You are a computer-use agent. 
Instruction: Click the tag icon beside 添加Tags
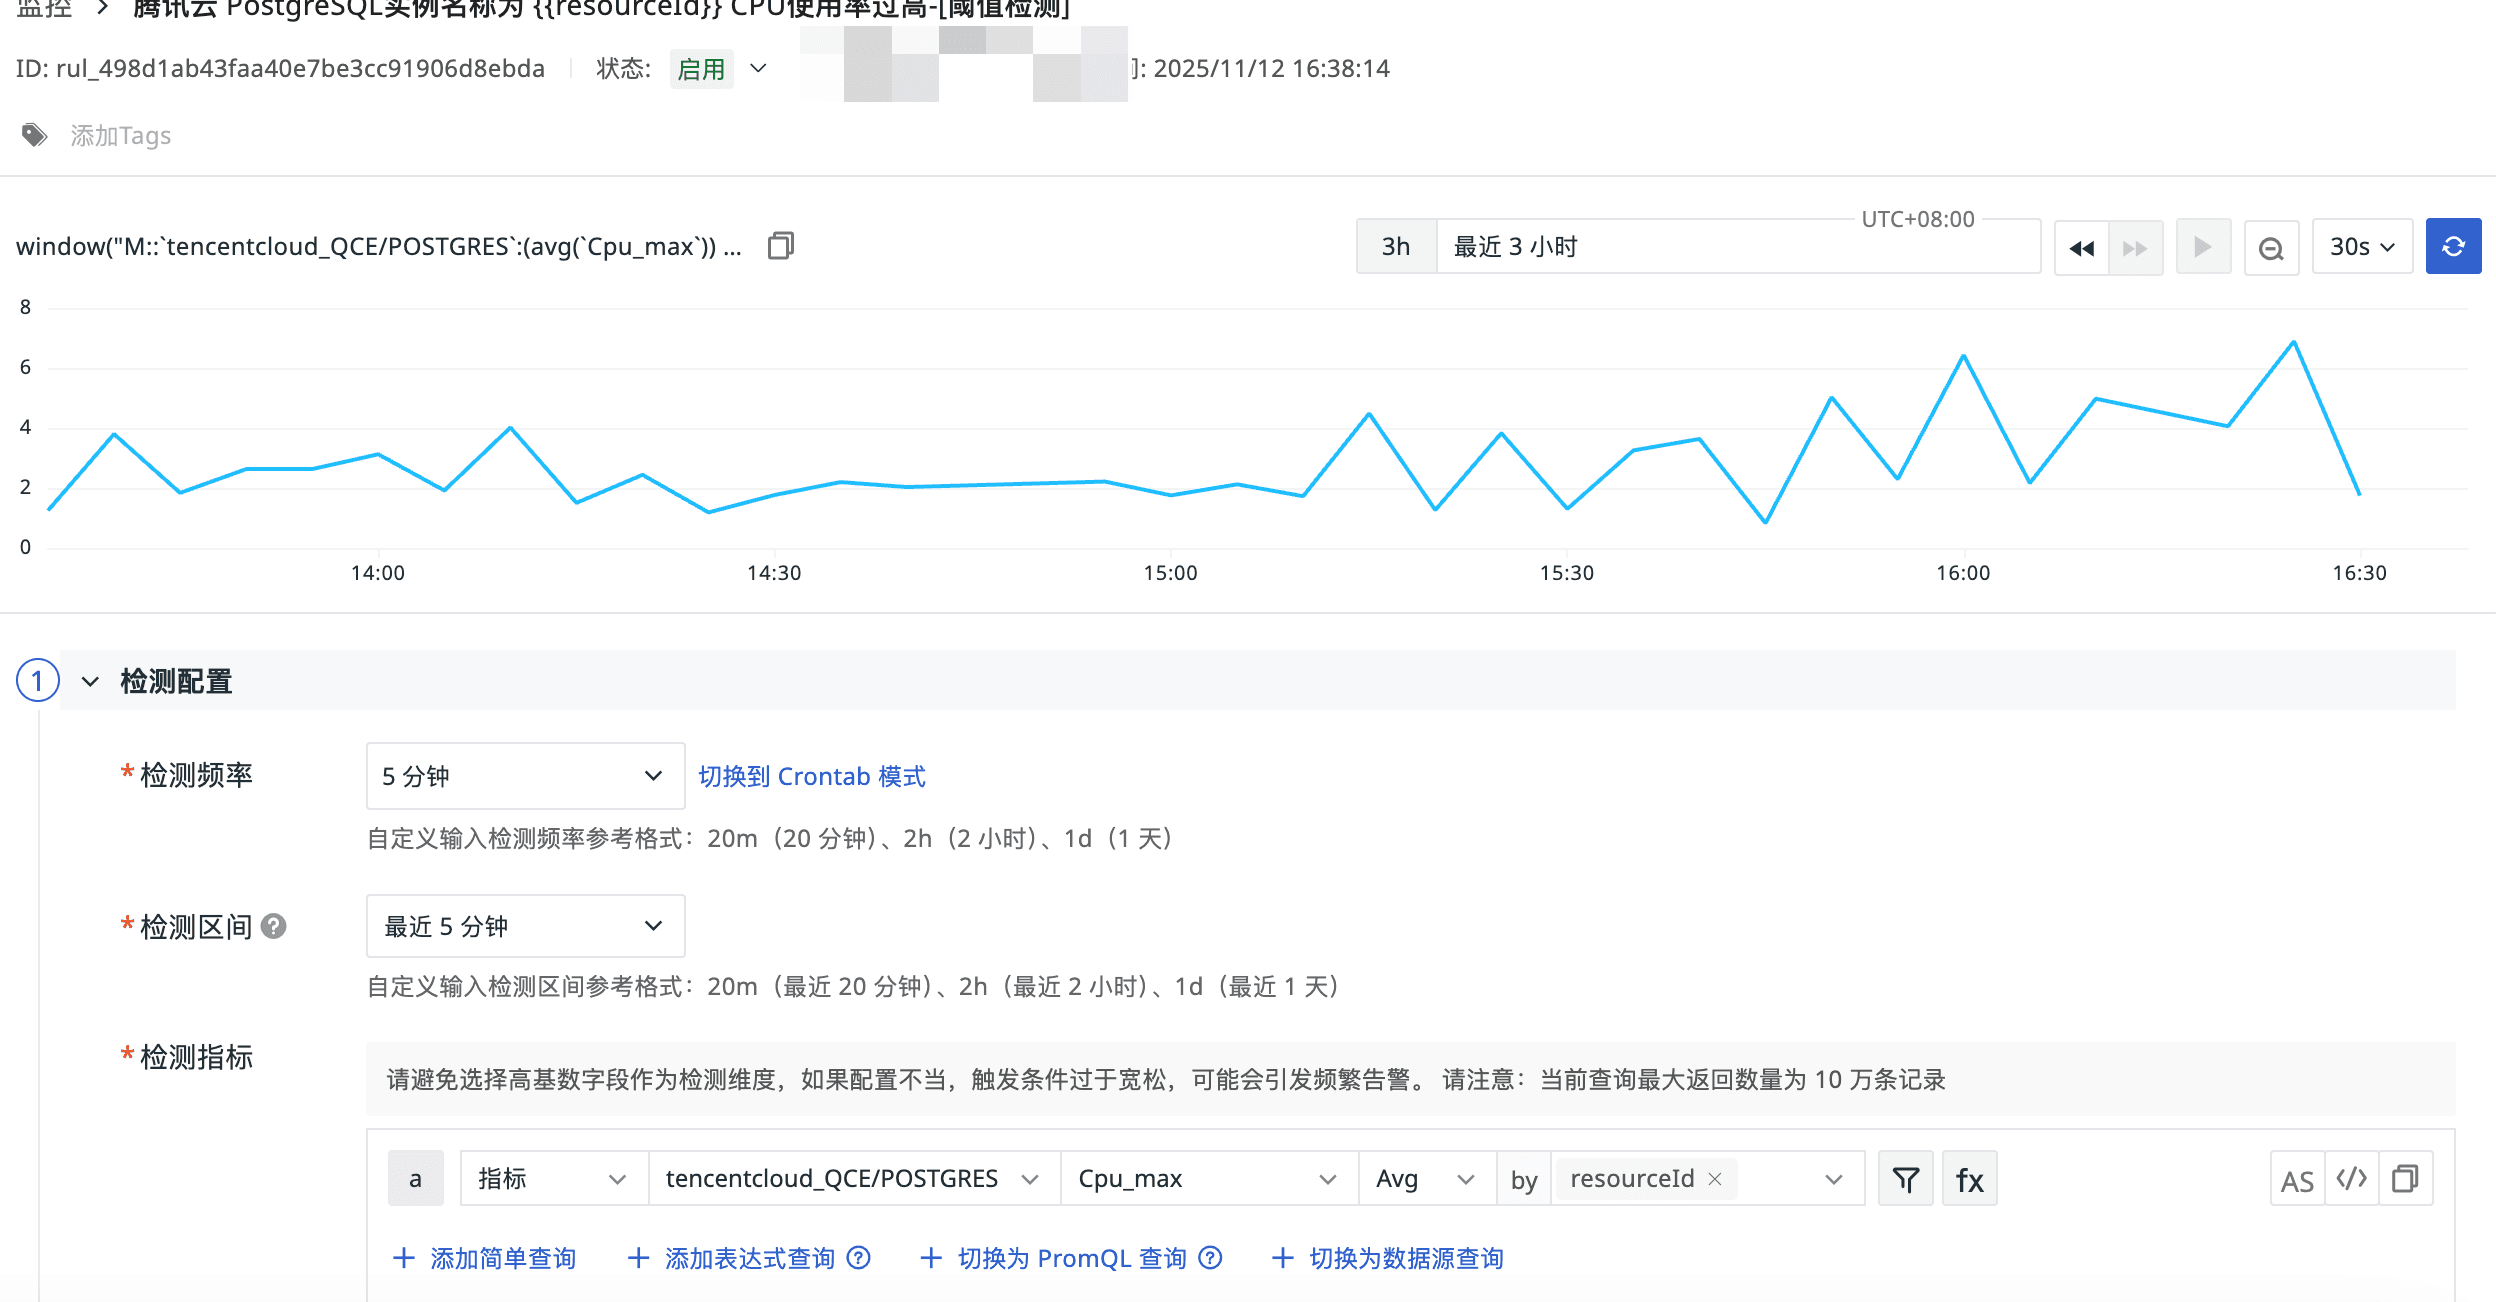coord(35,135)
